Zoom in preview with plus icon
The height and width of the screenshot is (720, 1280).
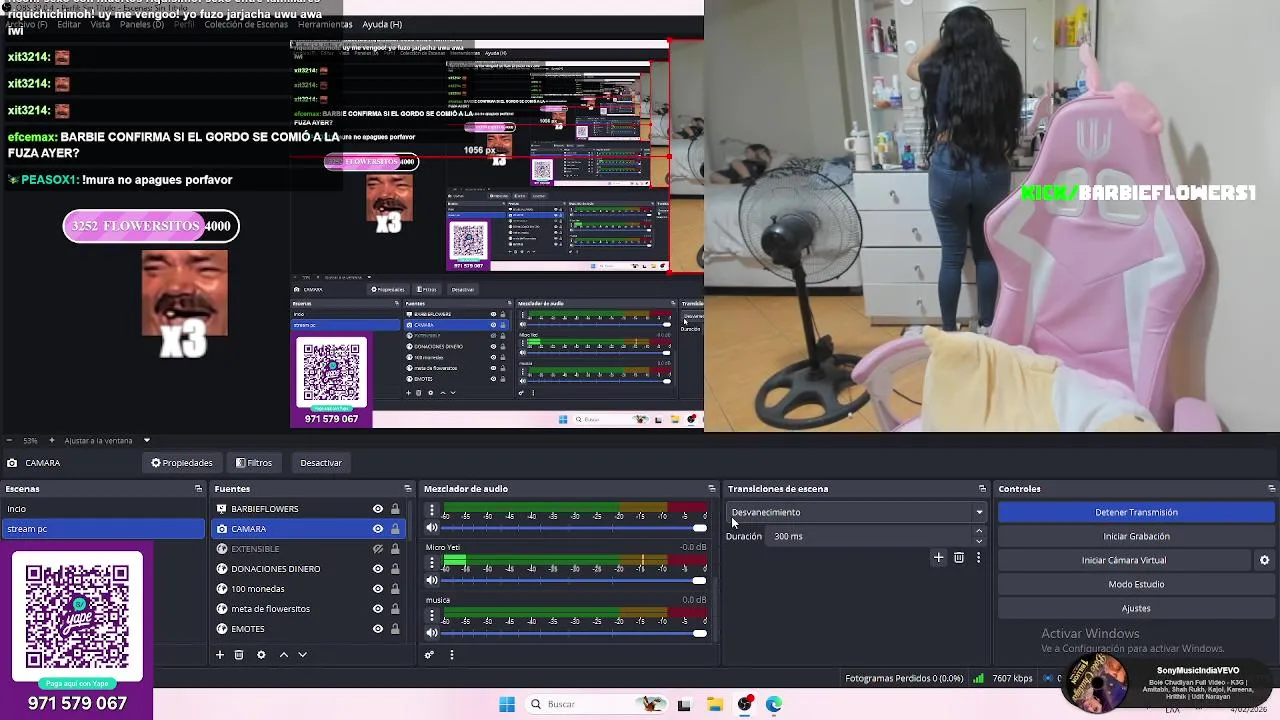click(50, 441)
